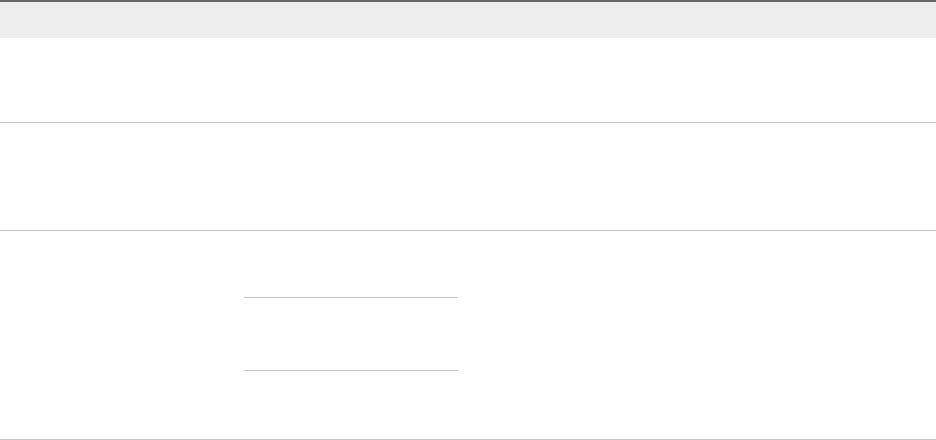Click the divider line below the first row
This screenshot has width=936, height=440.
click(468, 122)
